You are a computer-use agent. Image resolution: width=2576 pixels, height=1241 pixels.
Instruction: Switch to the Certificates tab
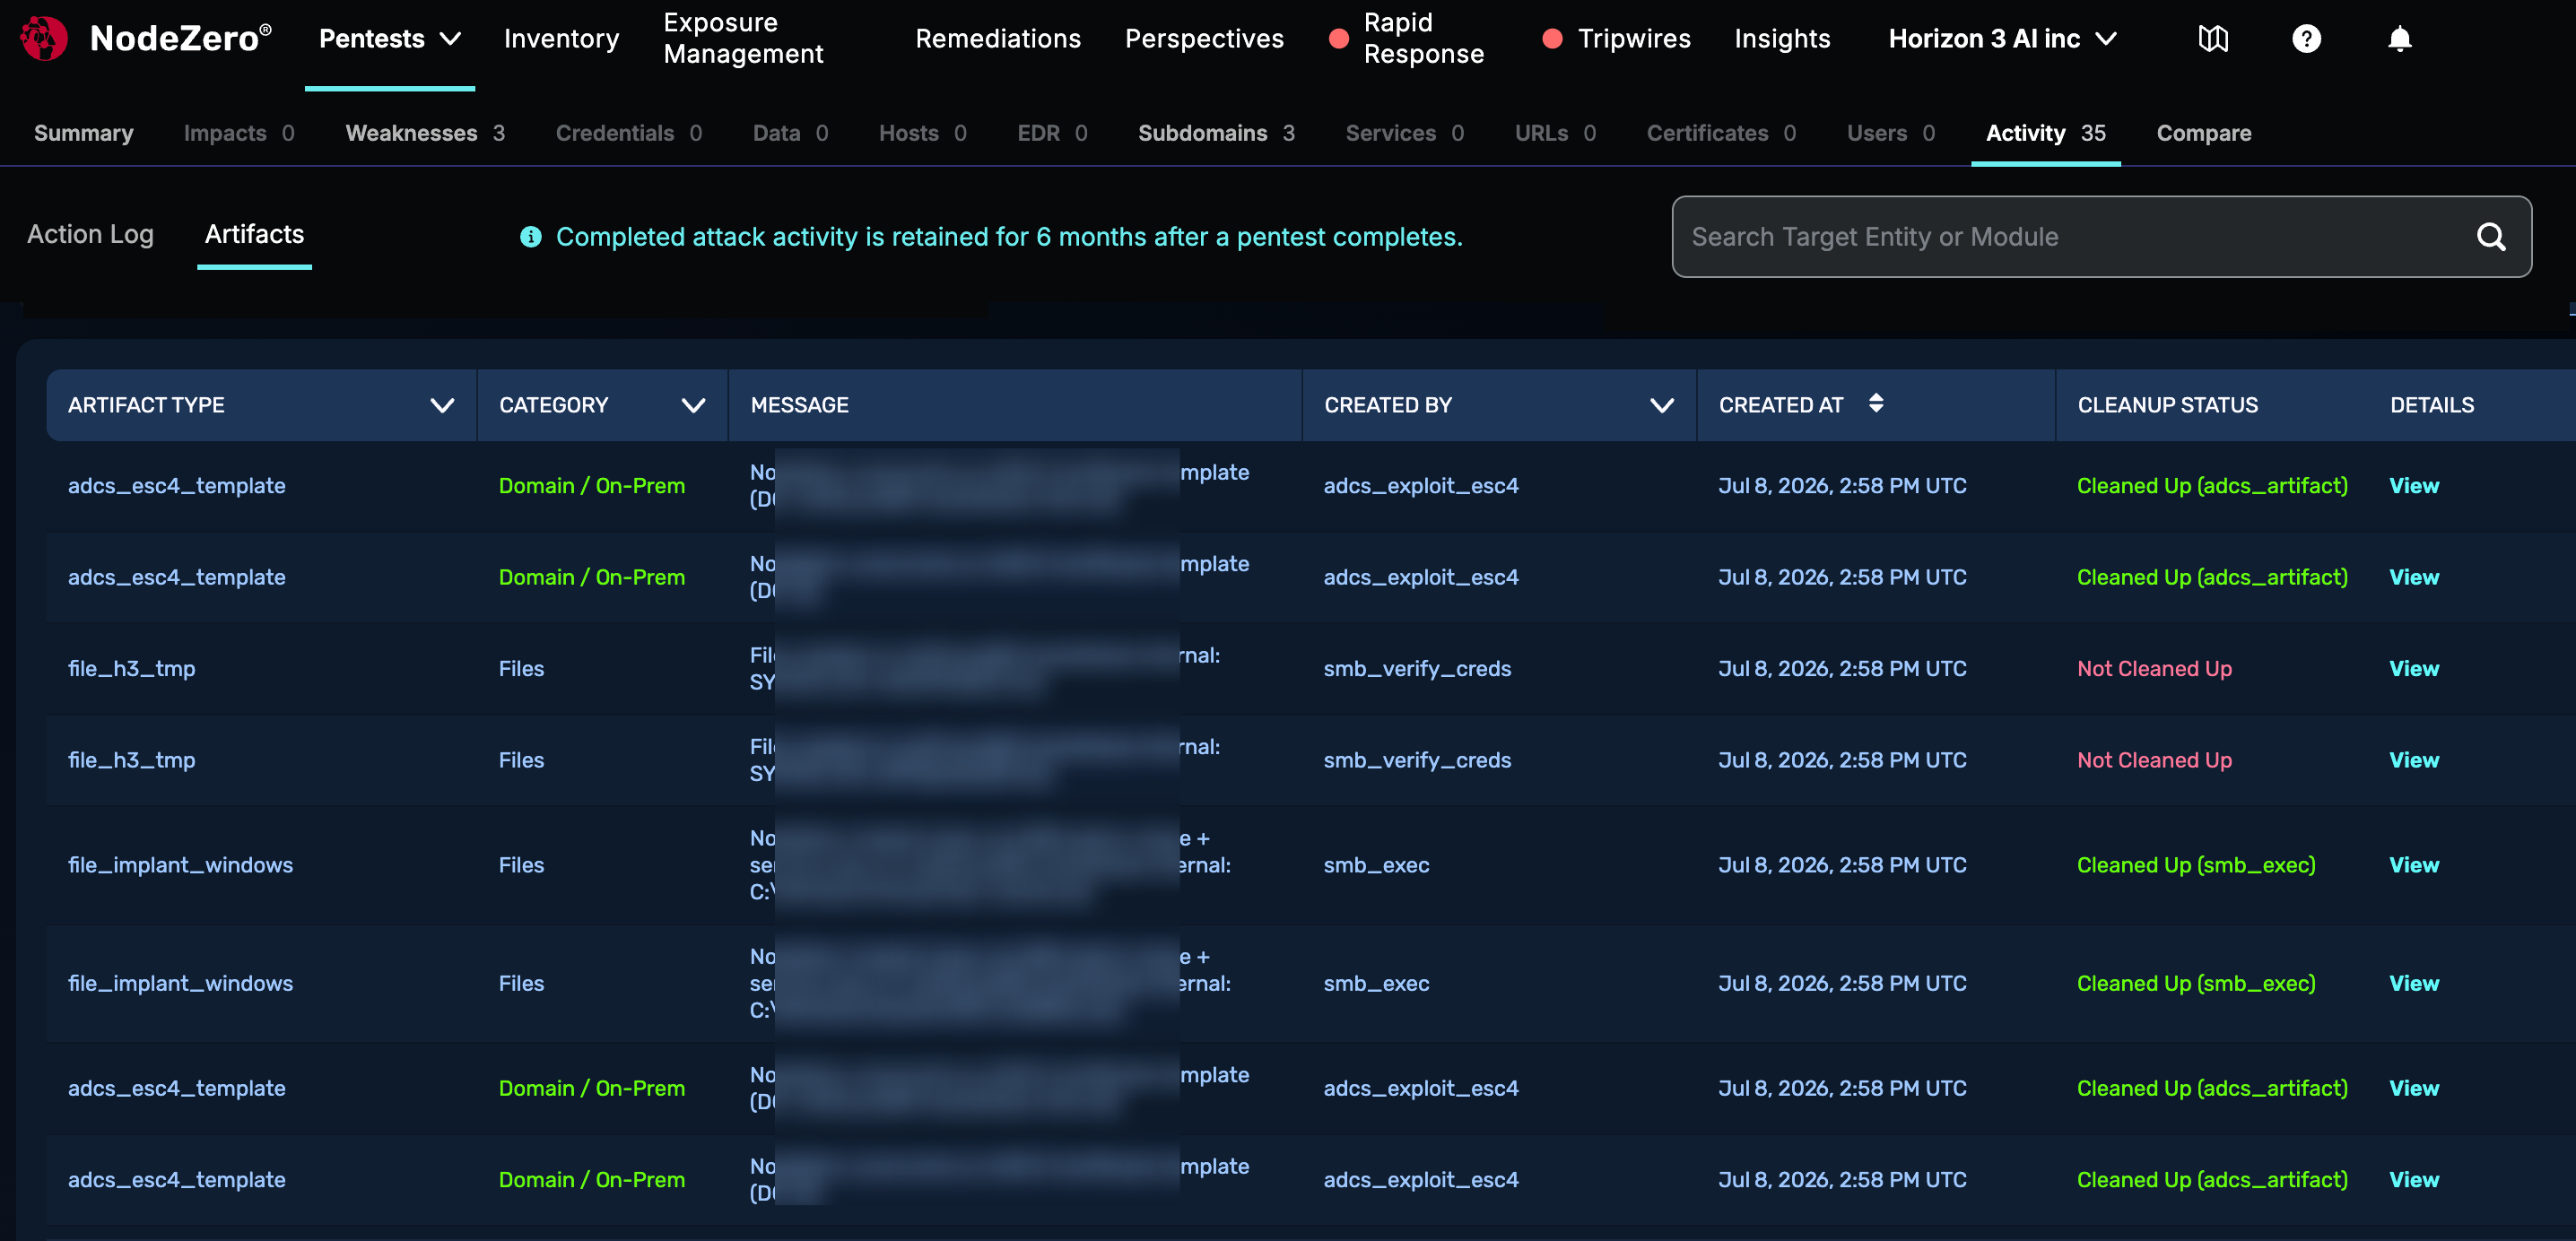[1721, 133]
